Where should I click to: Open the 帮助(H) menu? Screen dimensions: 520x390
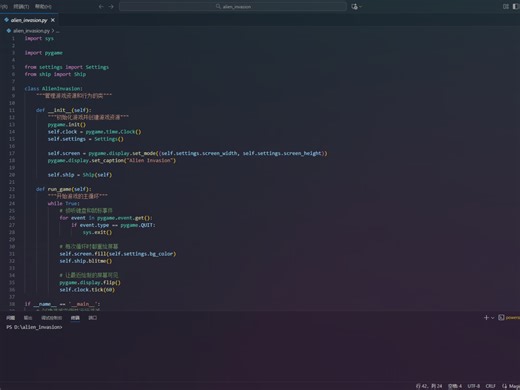pos(43,6)
